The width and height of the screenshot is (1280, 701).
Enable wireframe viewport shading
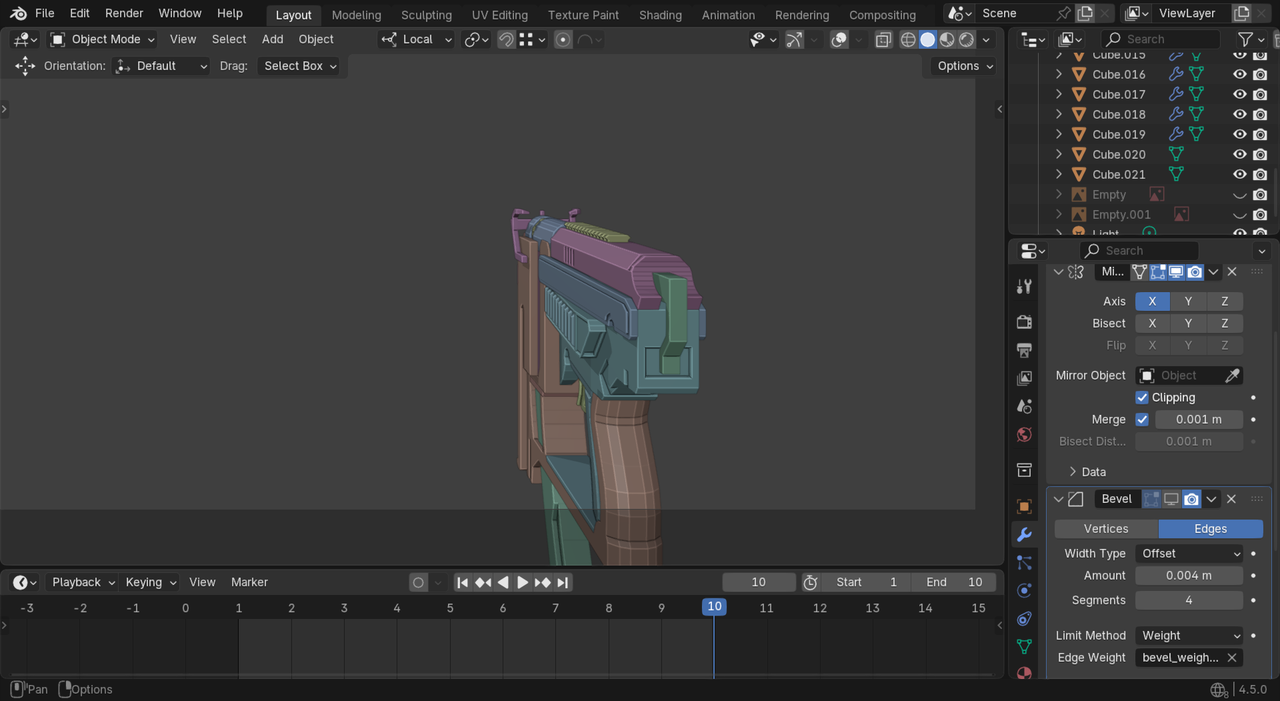908,40
